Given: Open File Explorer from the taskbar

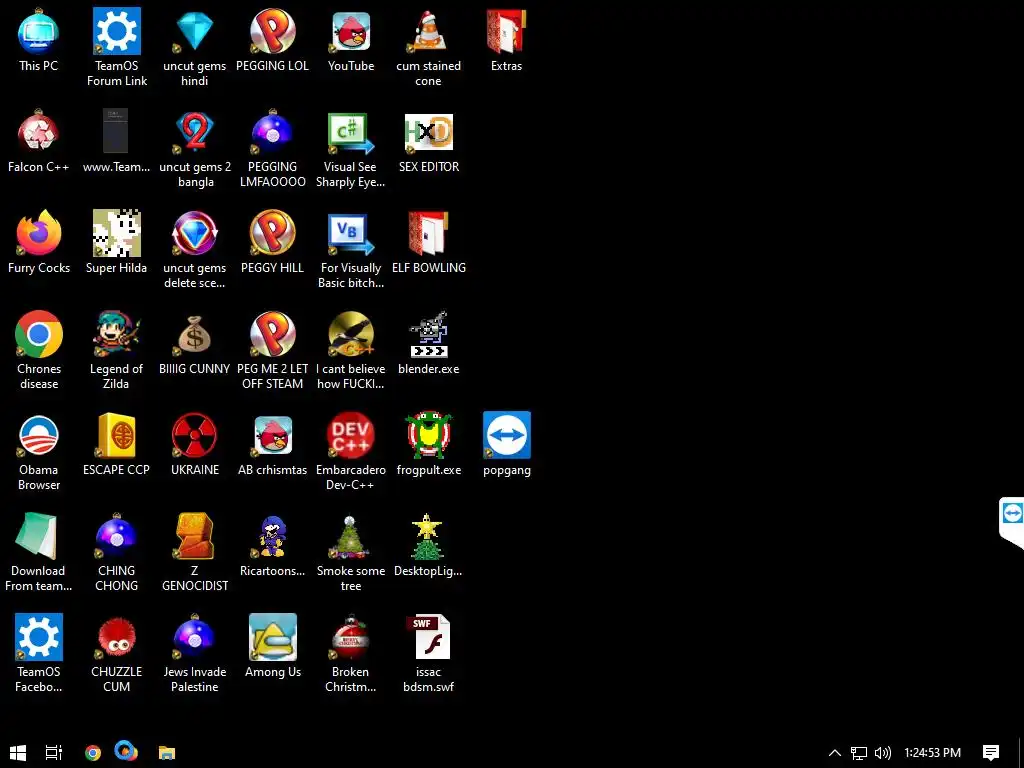Looking at the screenshot, I should tap(167, 752).
